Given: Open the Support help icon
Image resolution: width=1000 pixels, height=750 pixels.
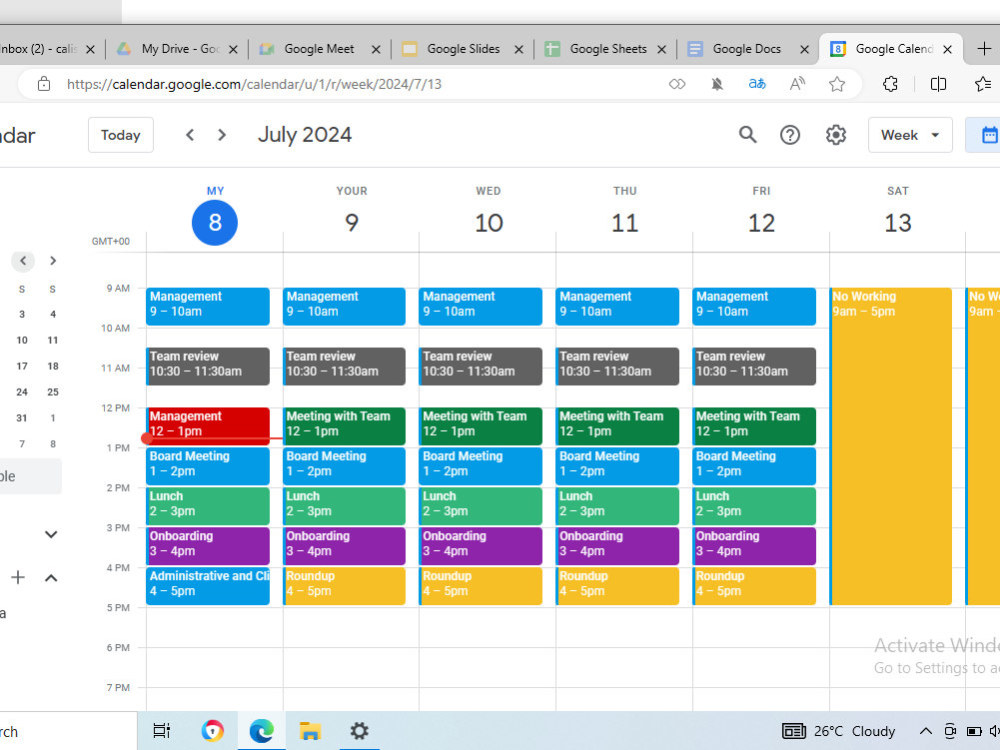Looking at the screenshot, I should [790, 135].
